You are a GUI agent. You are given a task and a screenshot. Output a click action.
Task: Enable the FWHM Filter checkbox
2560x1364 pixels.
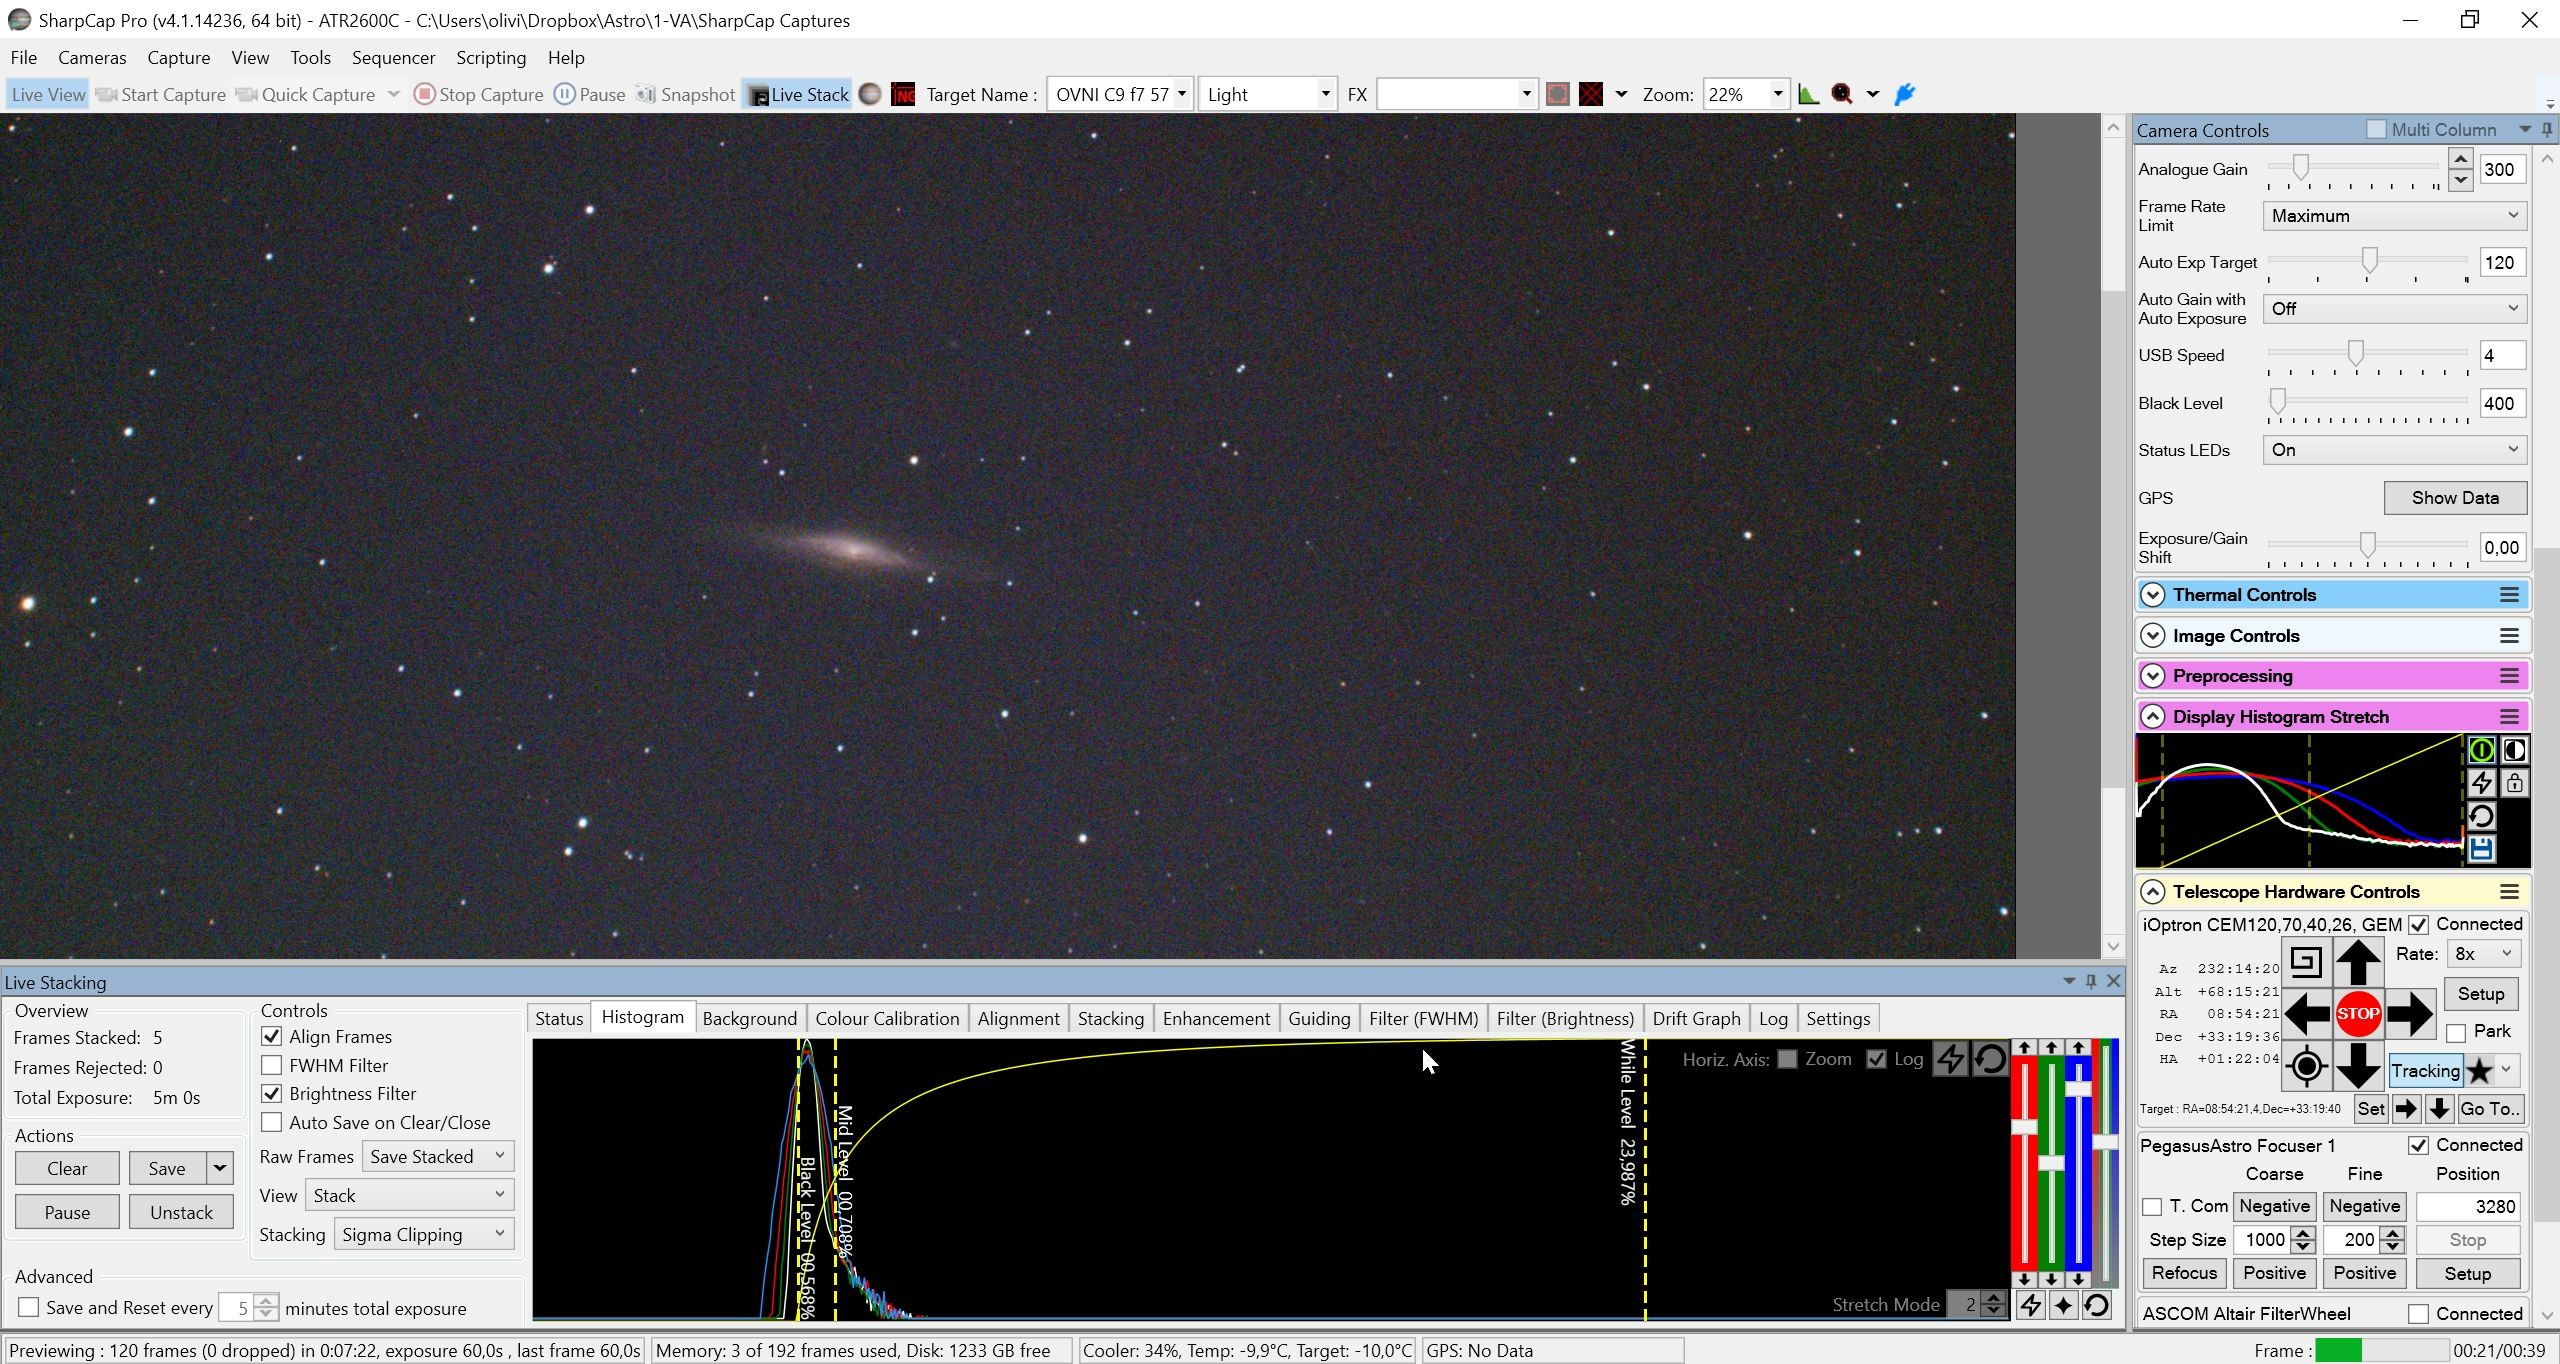point(271,1065)
